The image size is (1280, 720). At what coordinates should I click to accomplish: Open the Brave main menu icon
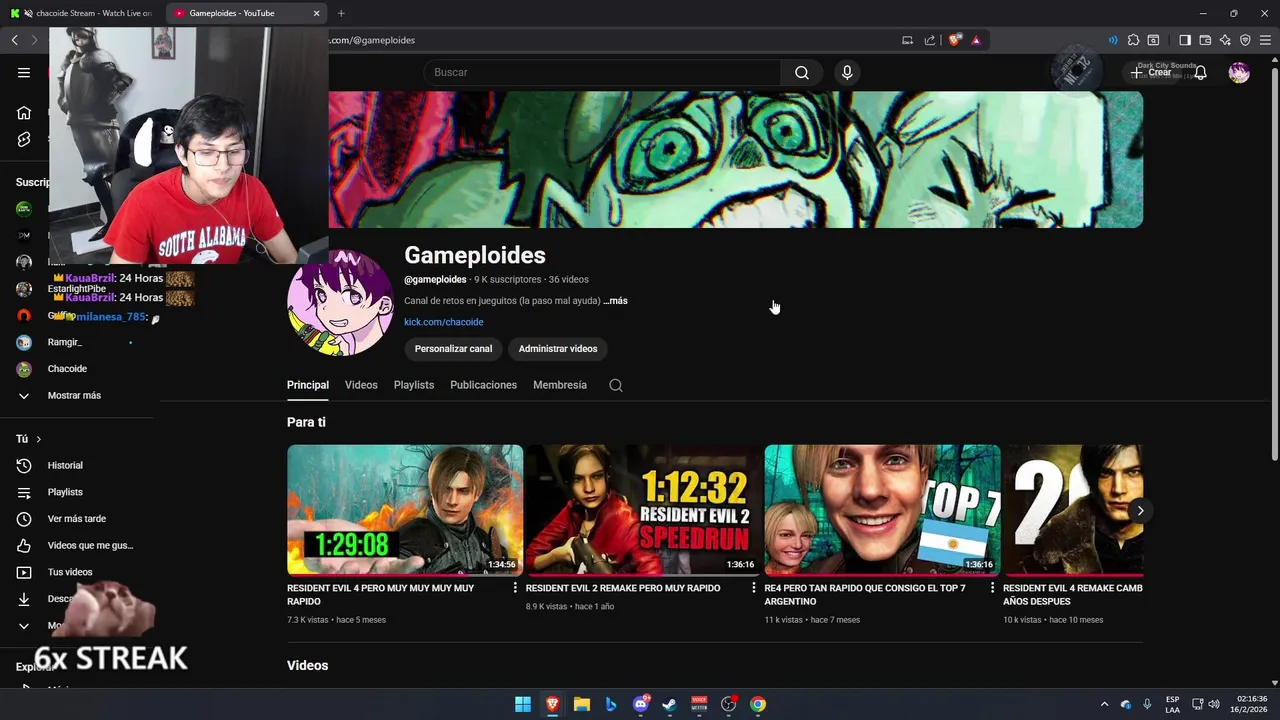click(1265, 40)
